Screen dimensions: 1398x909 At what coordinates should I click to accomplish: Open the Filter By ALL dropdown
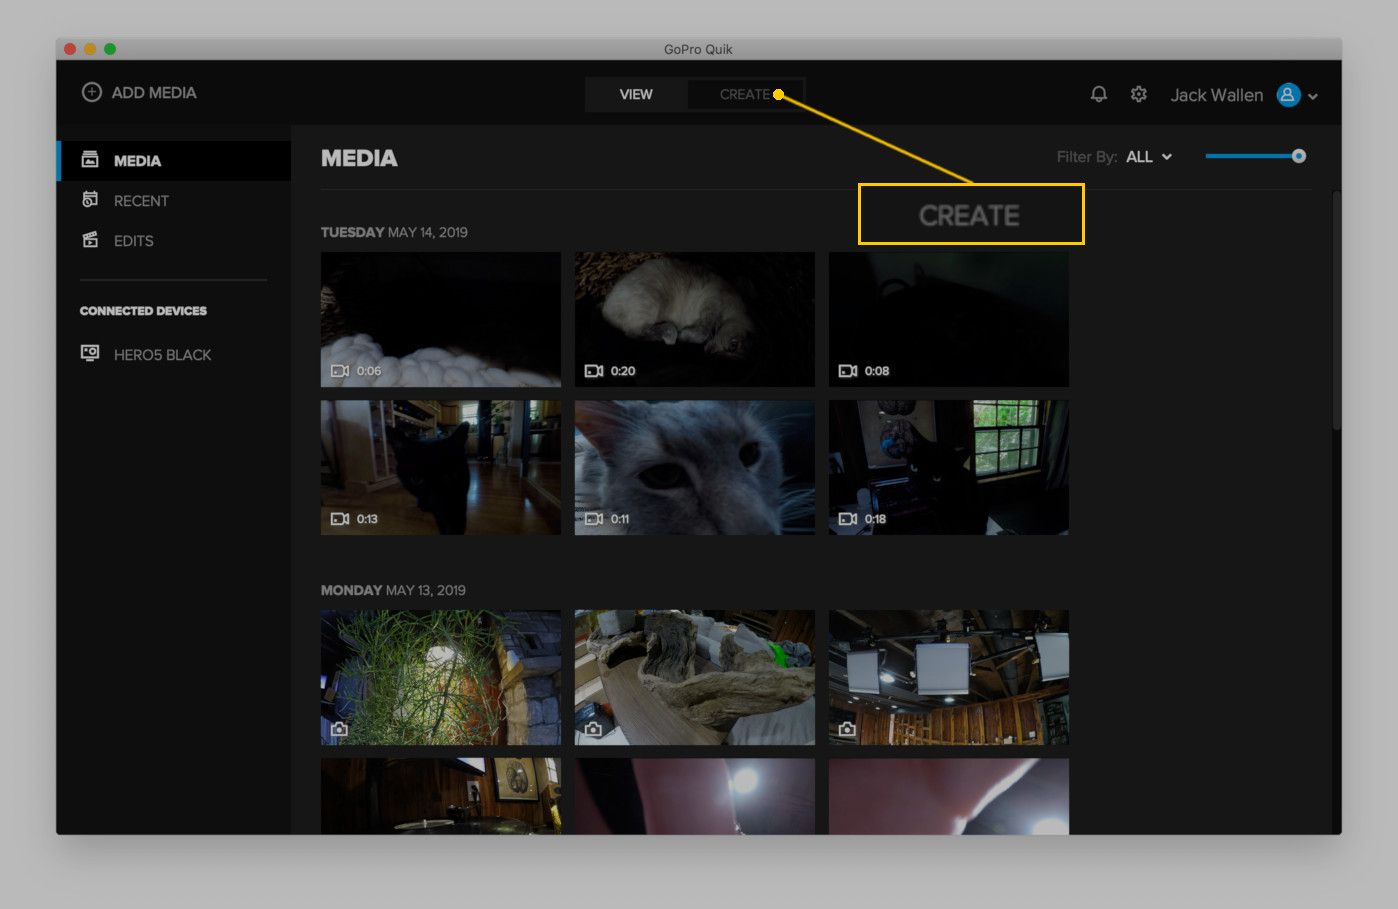point(1149,157)
